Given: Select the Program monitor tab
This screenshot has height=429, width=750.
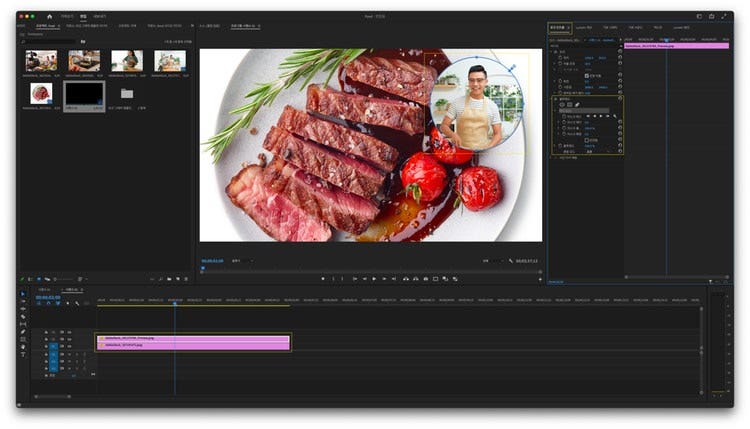Looking at the screenshot, I should tap(243, 25).
